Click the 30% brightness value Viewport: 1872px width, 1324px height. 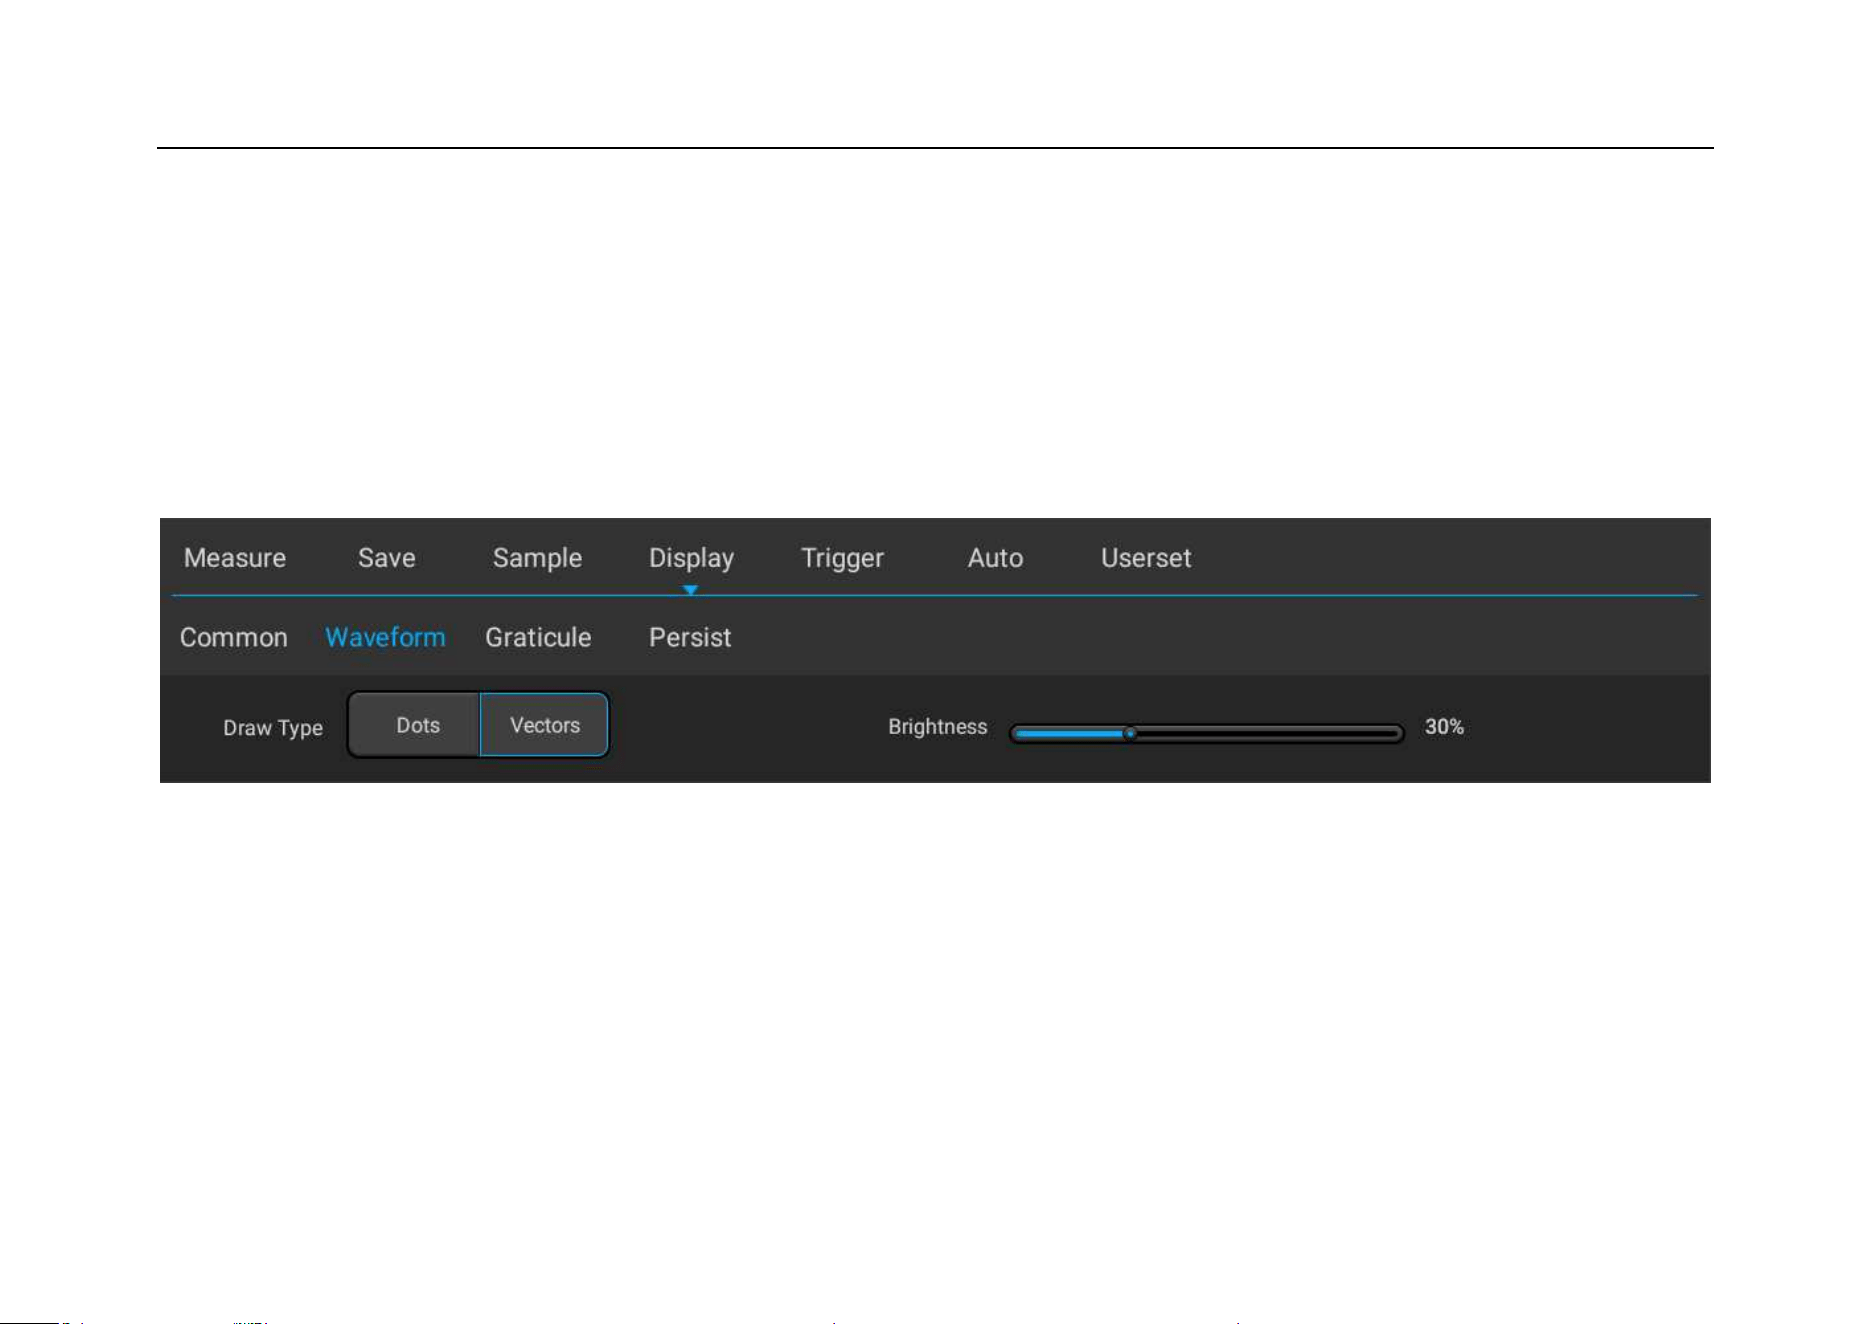point(1444,727)
